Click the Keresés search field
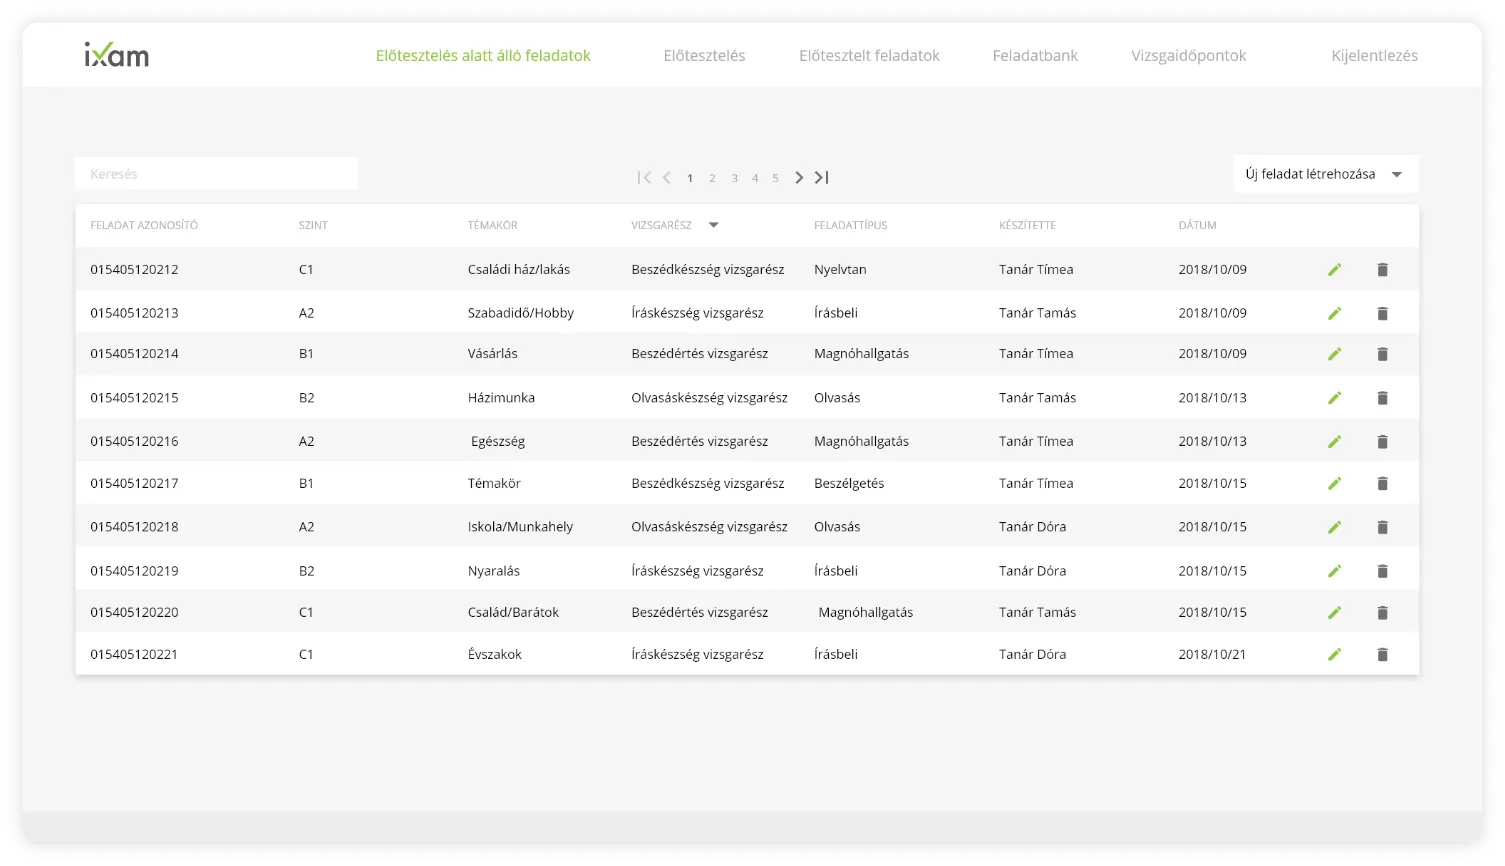This screenshot has height=866, width=1505. (x=216, y=174)
